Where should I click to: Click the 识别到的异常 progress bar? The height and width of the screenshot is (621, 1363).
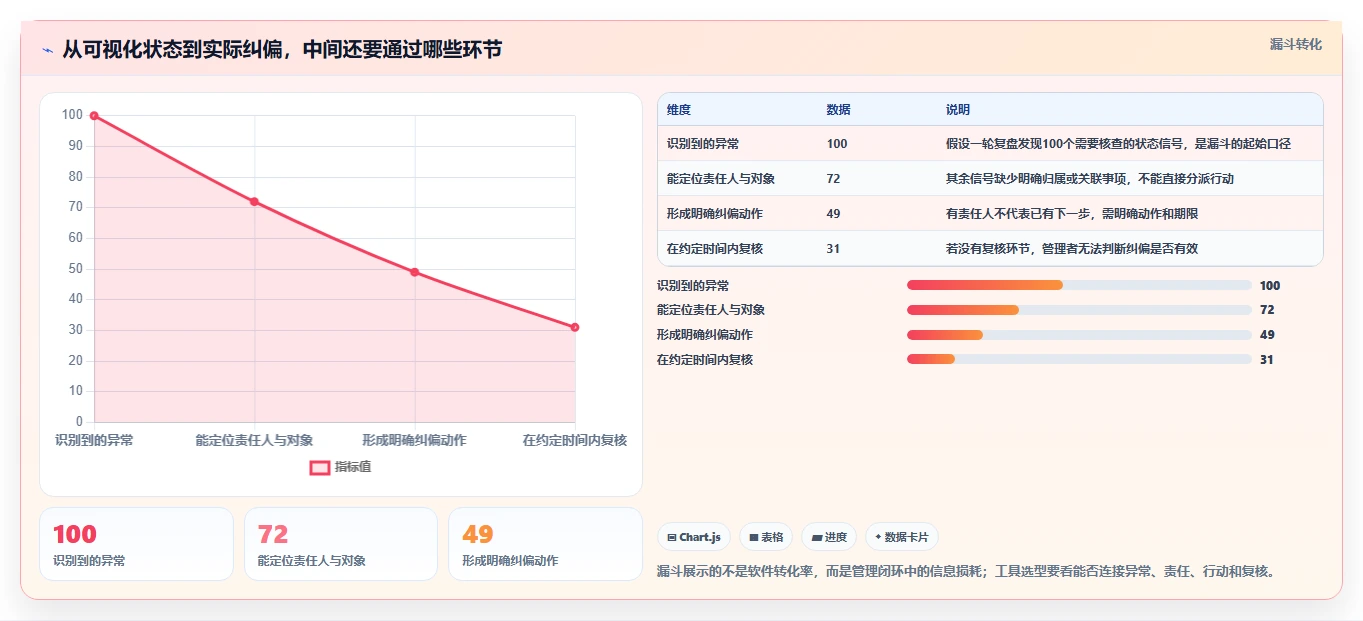click(1079, 285)
